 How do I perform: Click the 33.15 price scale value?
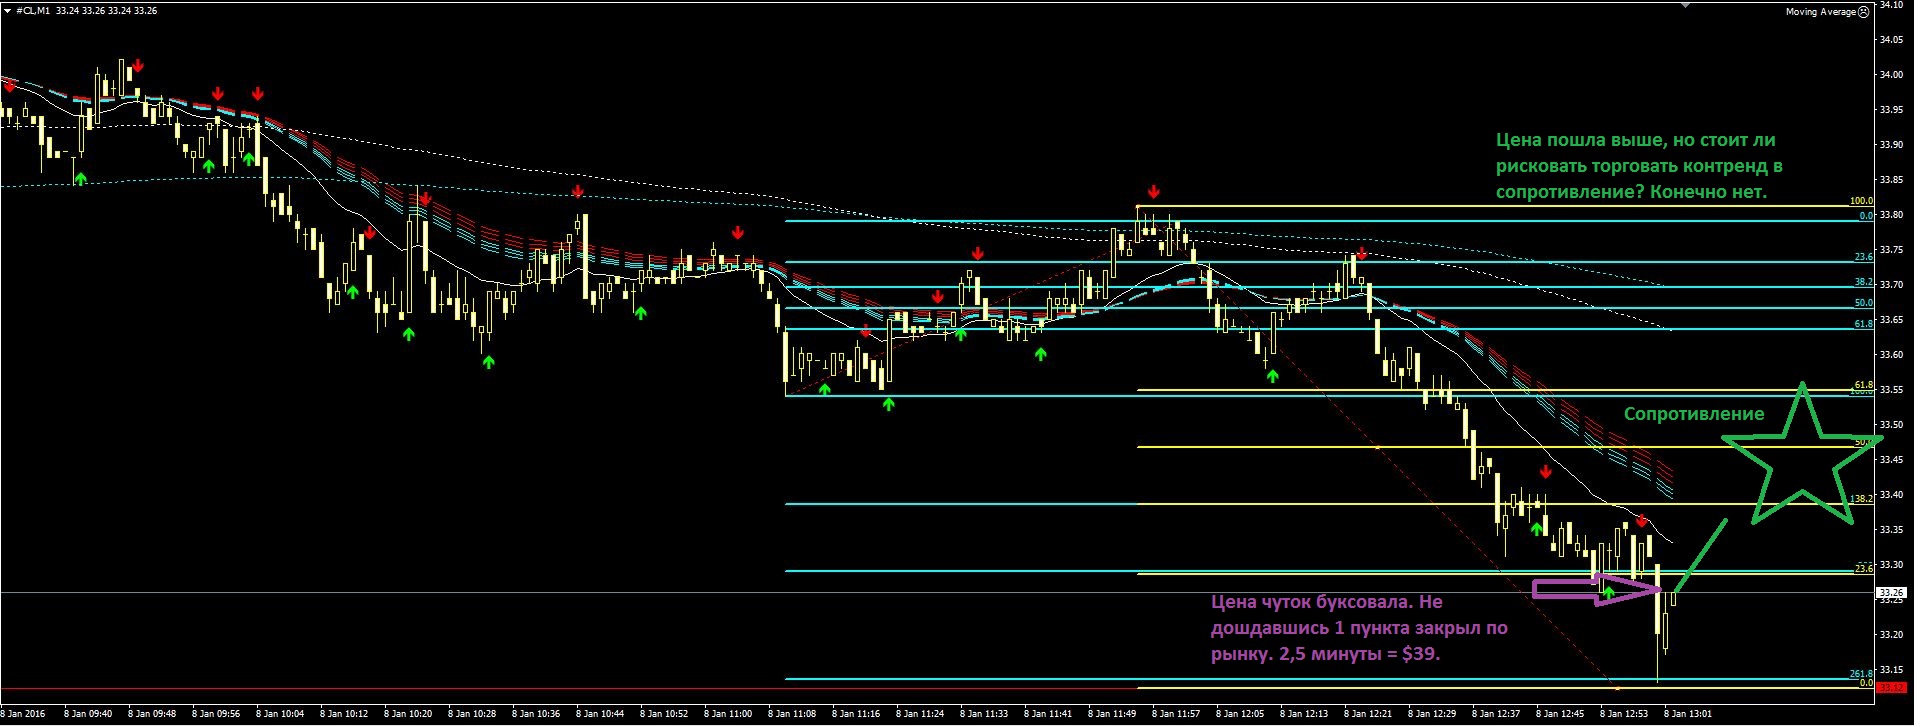pos(1891,670)
